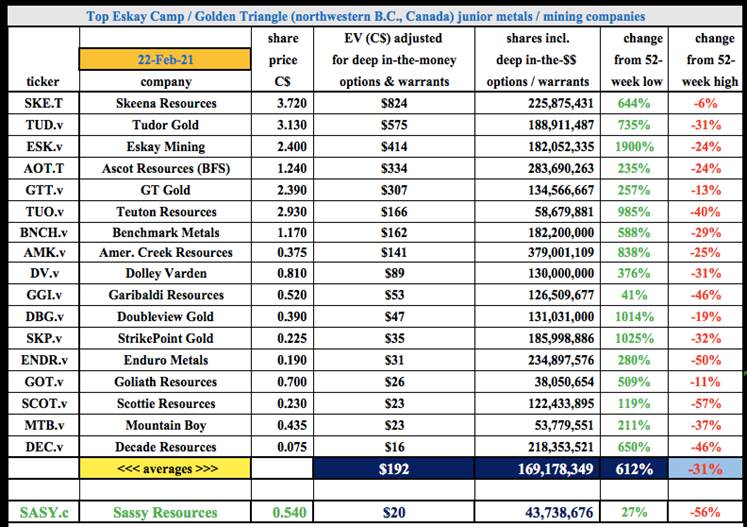Select the Garibaldi Resources cell

click(x=165, y=295)
